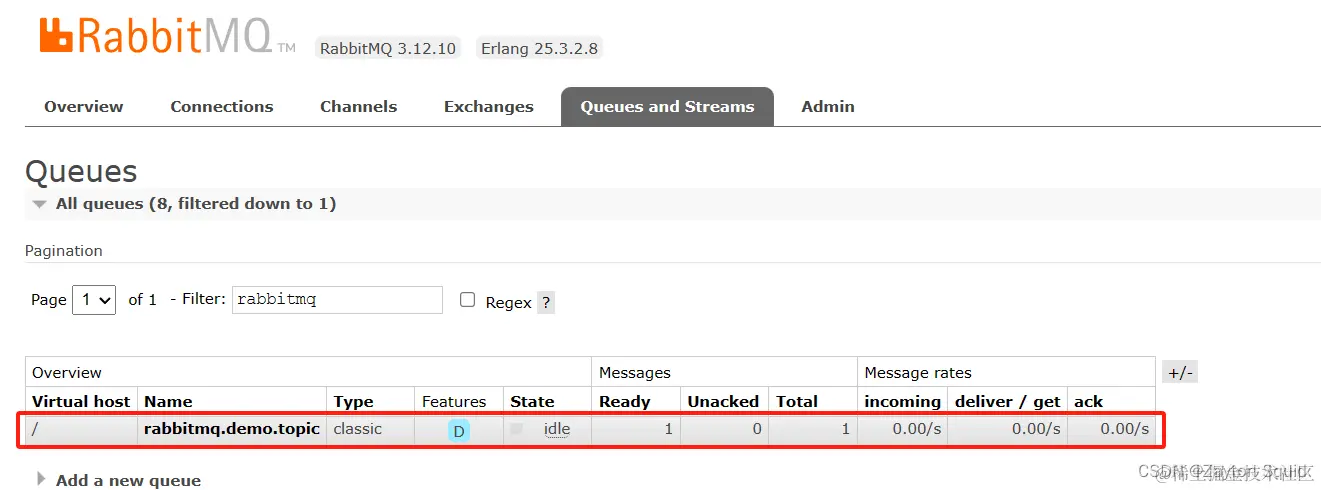Open the Page number dropdown
Viewport: 1321px width, 490px height.
[94, 299]
